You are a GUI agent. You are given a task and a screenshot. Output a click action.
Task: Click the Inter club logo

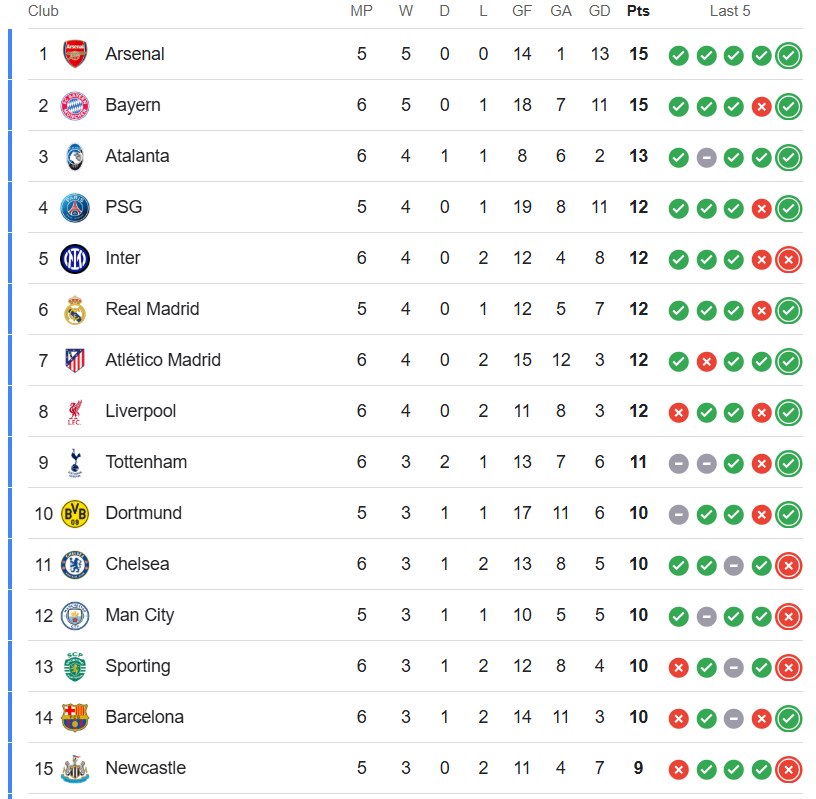75,258
